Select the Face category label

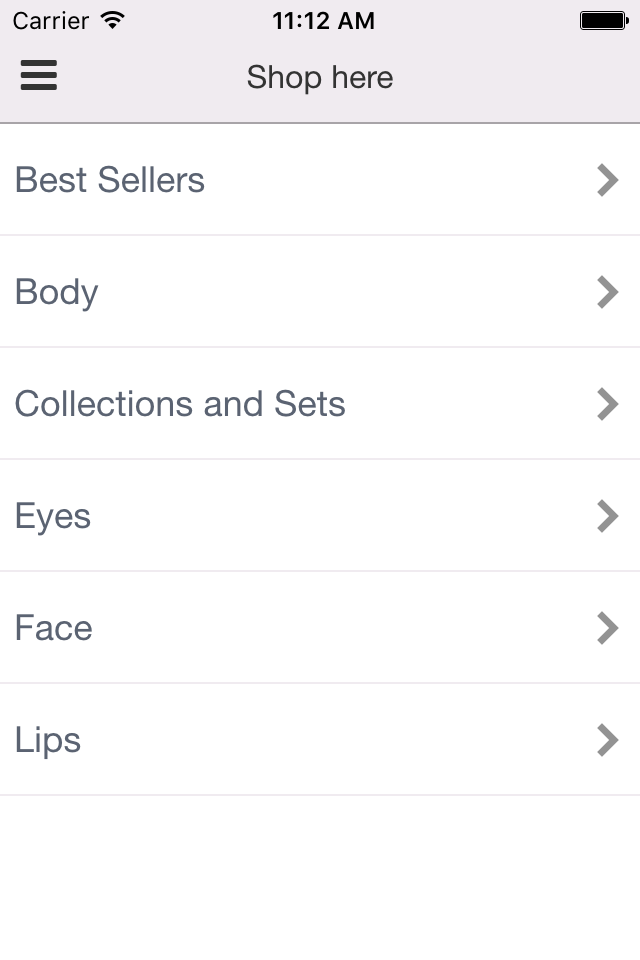[54, 628]
